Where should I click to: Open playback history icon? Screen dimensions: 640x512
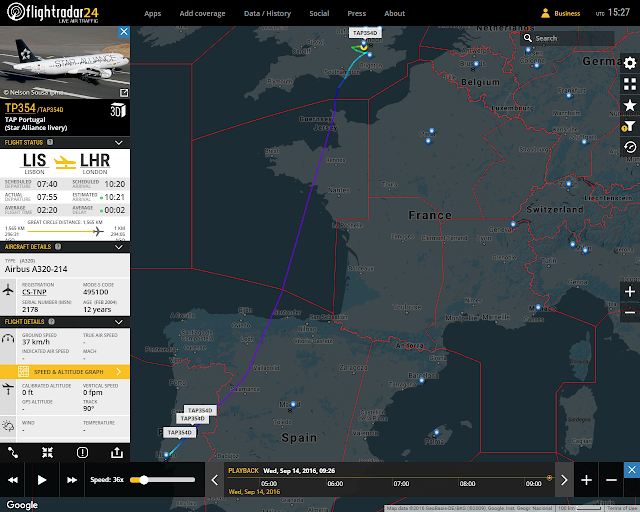(x=630, y=147)
